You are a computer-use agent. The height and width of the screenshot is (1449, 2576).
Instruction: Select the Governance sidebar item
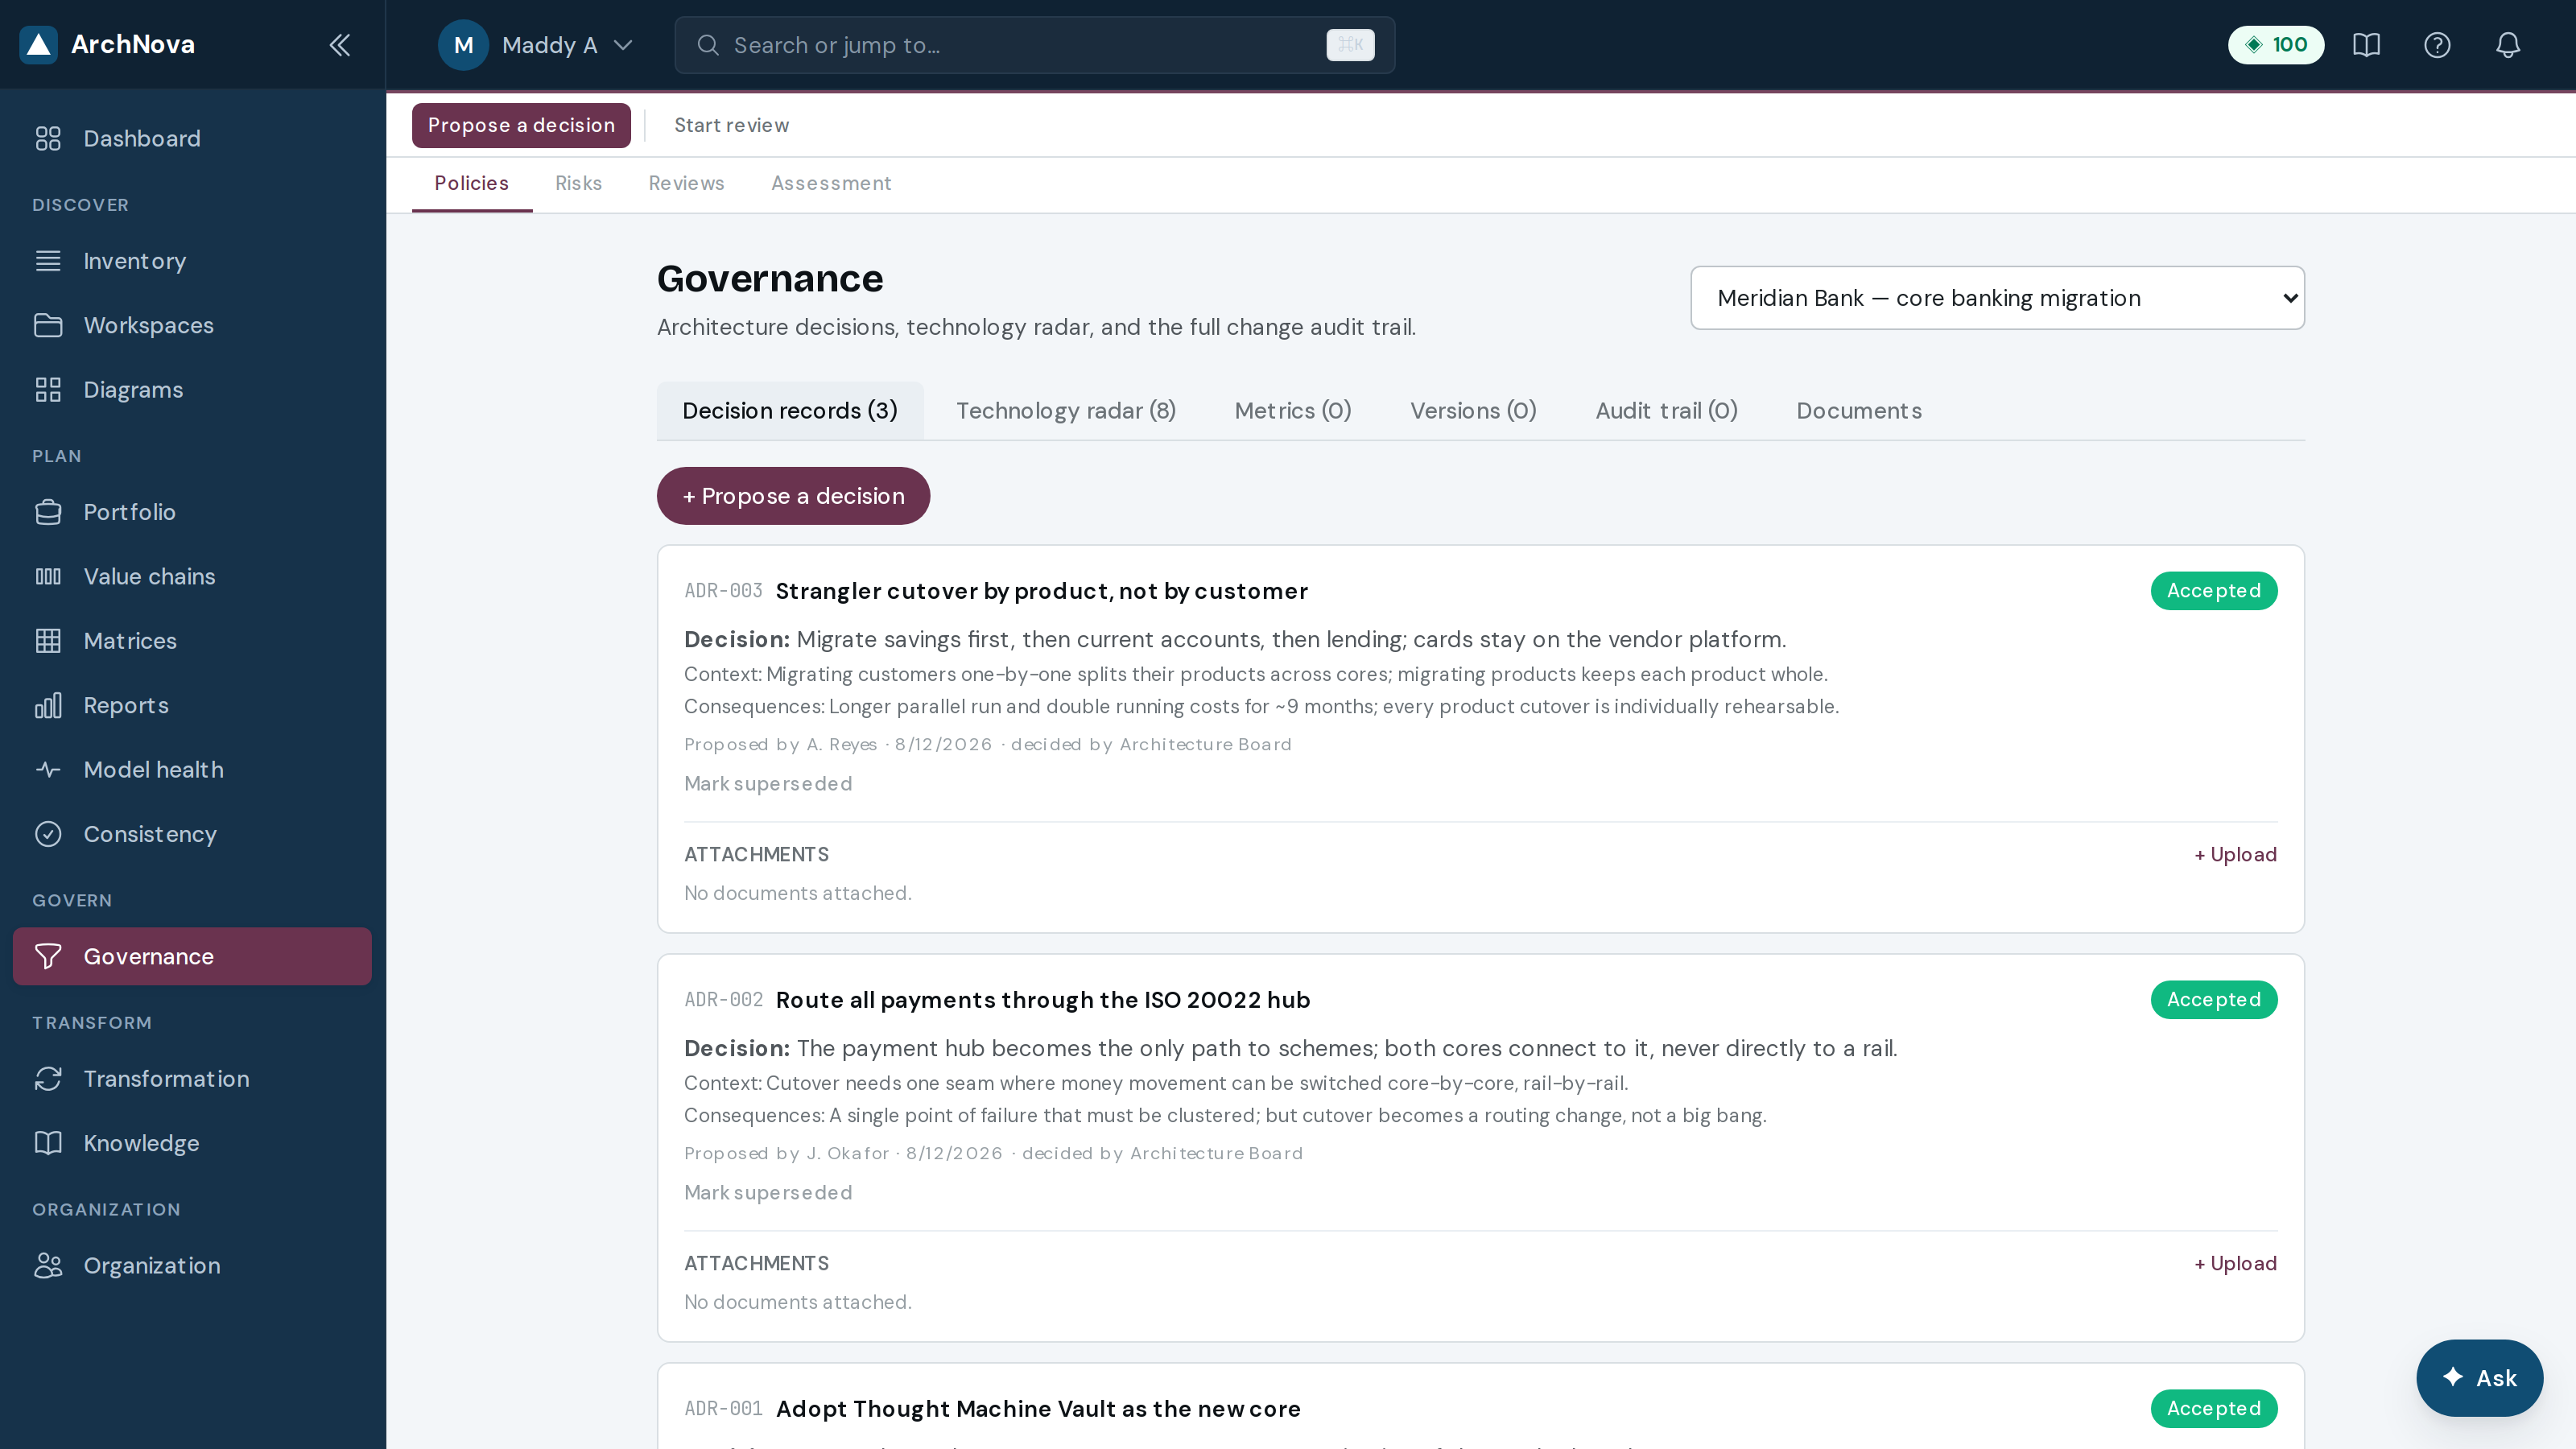tap(192, 956)
